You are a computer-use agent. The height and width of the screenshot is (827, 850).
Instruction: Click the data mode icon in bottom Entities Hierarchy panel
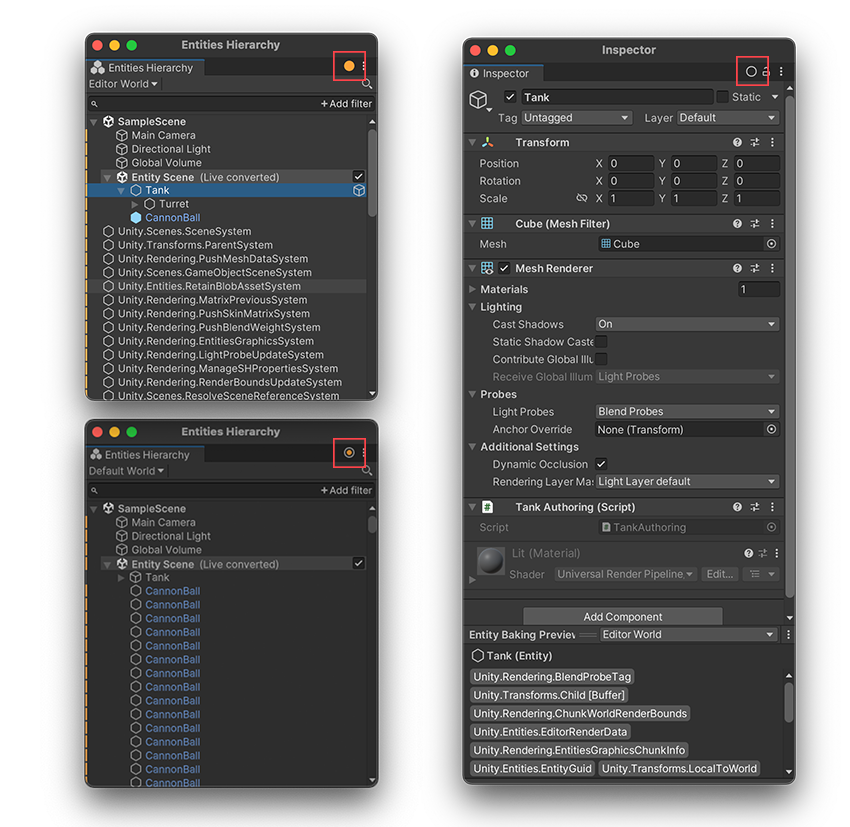pyautogui.click(x=349, y=452)
